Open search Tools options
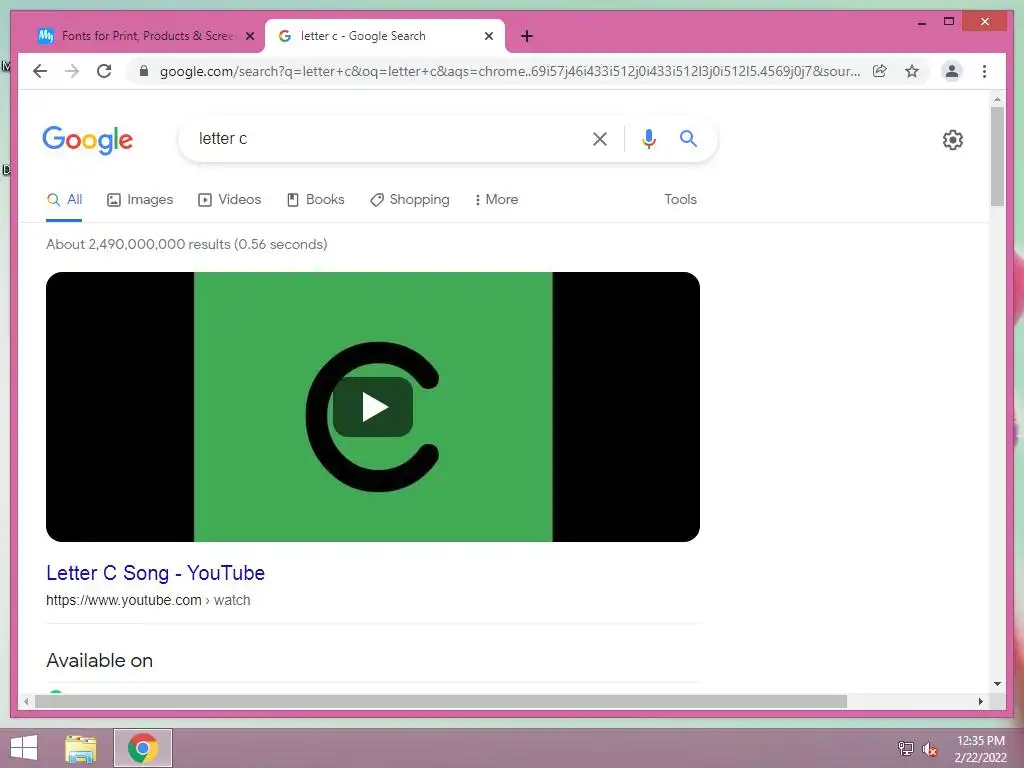 click(x=680, y=200)
